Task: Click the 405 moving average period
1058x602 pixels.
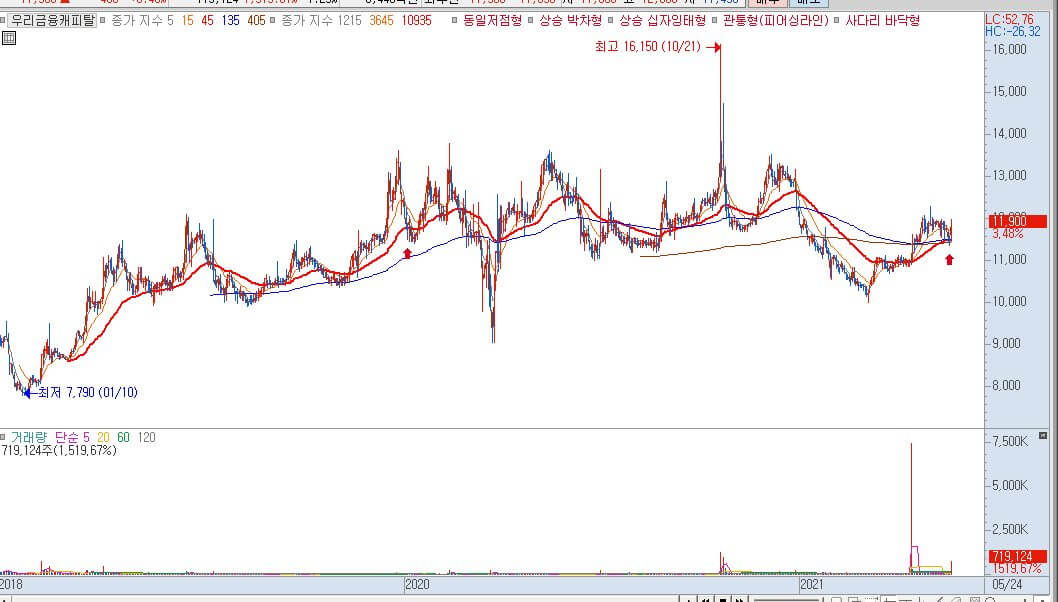Action: click(x=256, y=20)
